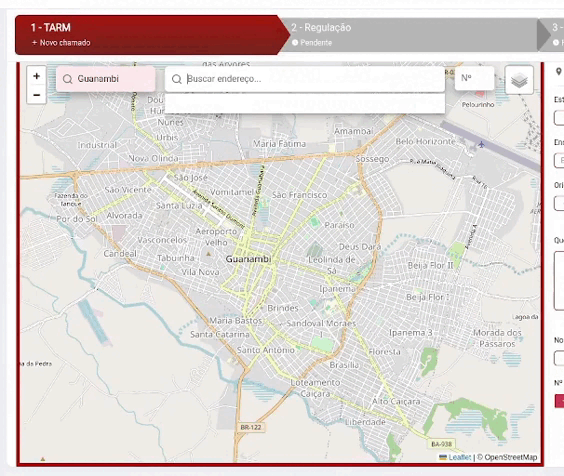
Task: Click the Brindes neighborhood label
Action: click(283, 308)
